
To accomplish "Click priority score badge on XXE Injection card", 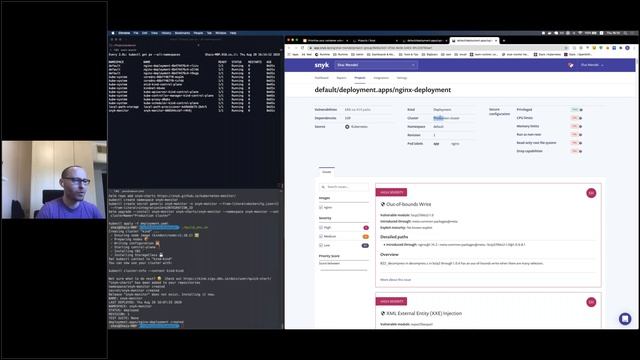I will click(x=591, y=302).
